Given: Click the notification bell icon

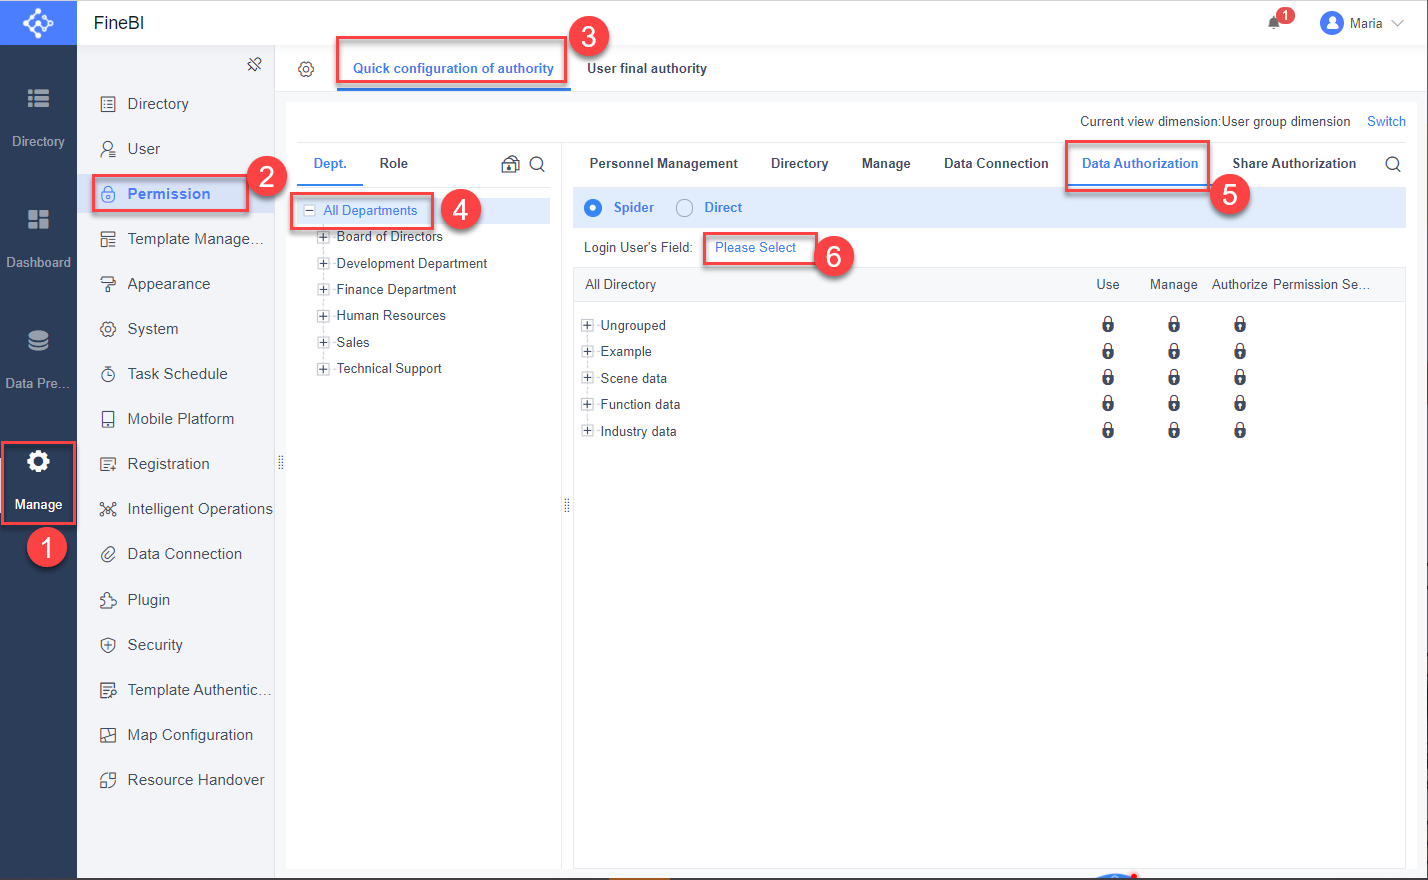Looking at the screenshot, I should [1273, 22].
